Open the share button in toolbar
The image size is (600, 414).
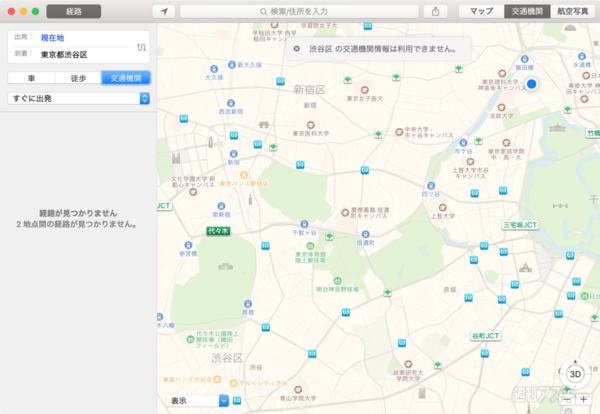coord(435,11)
